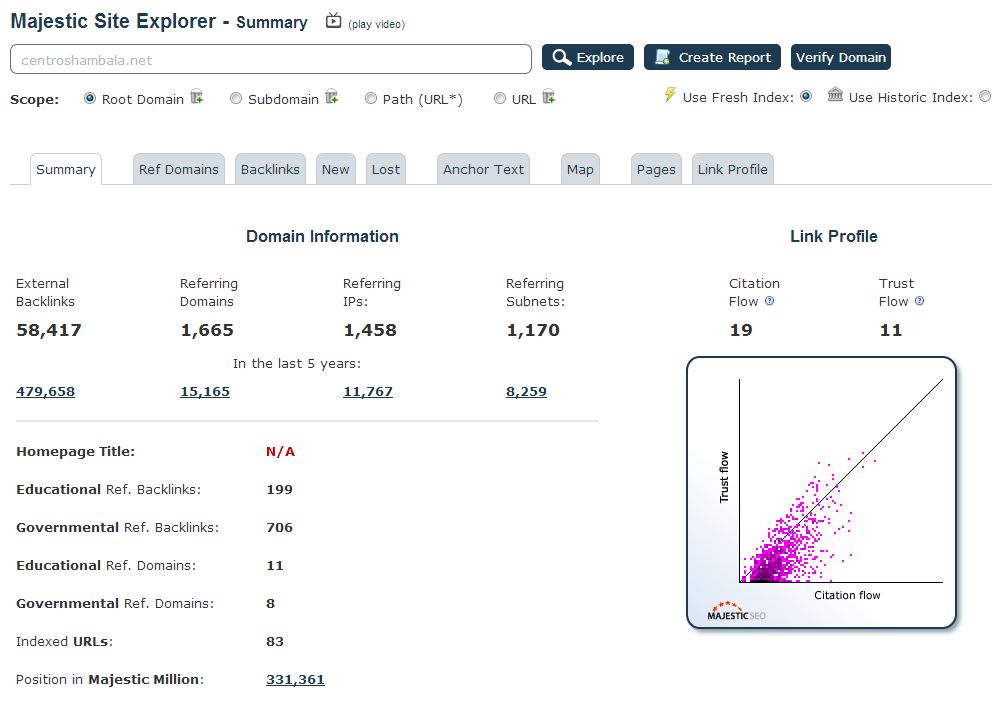Click the MajesticSEO logo in chart
The image size is (1003, 719).
(736, 612)
